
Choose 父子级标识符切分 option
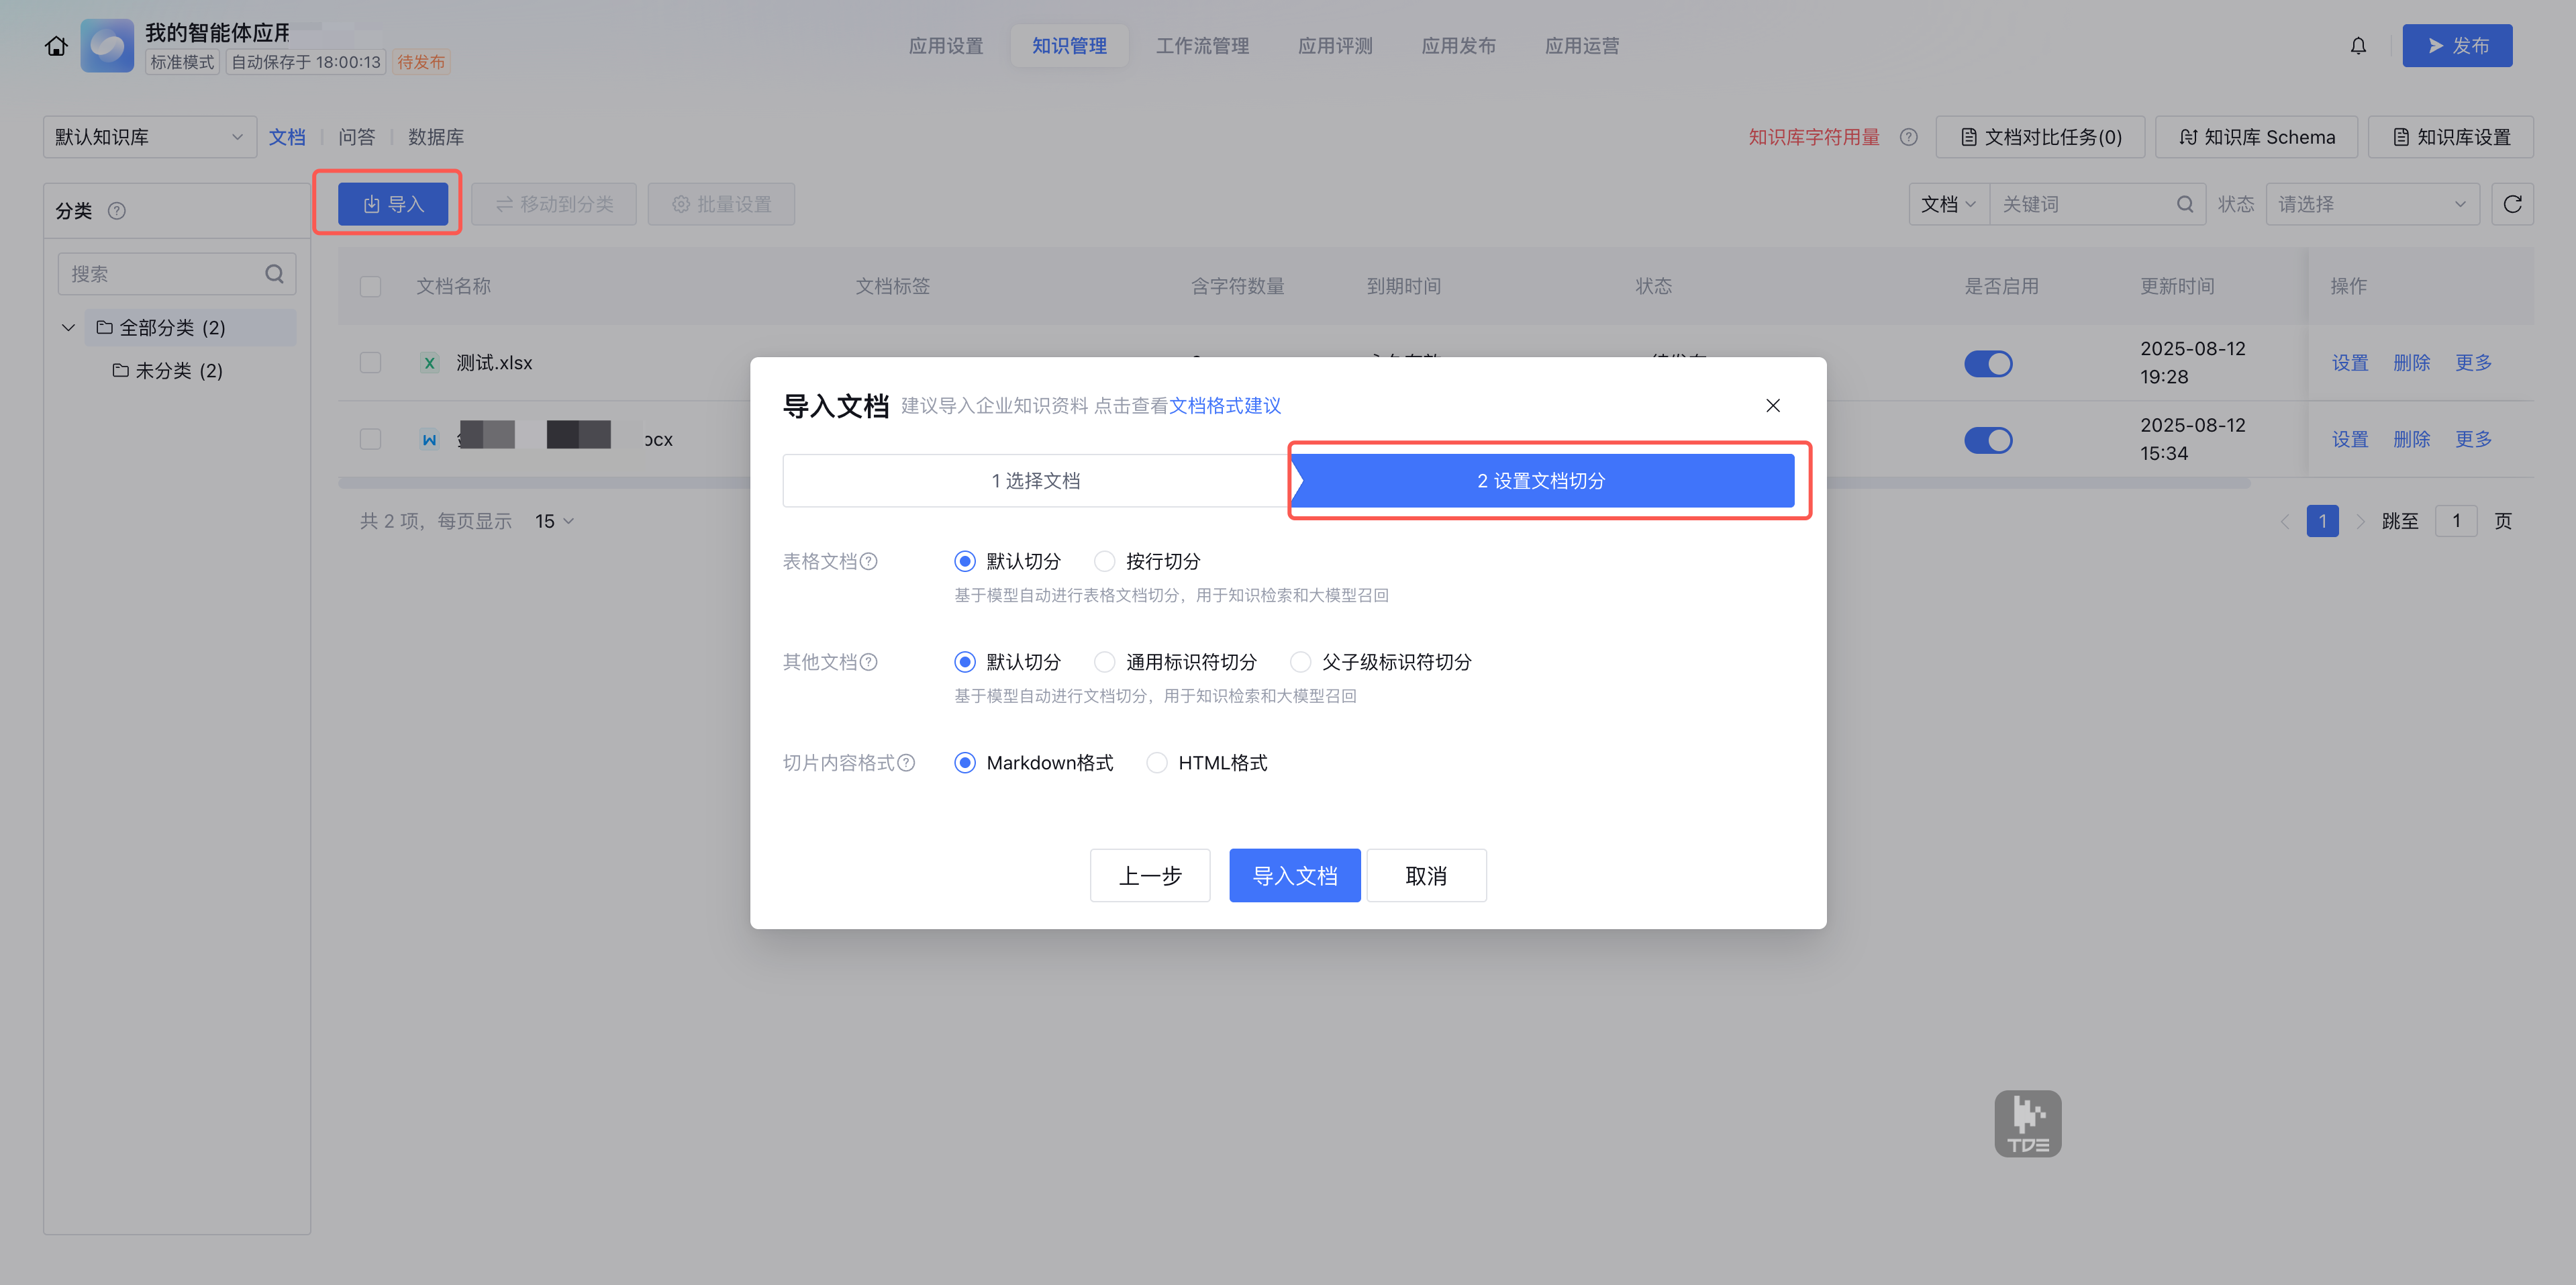coord(1300,662)
